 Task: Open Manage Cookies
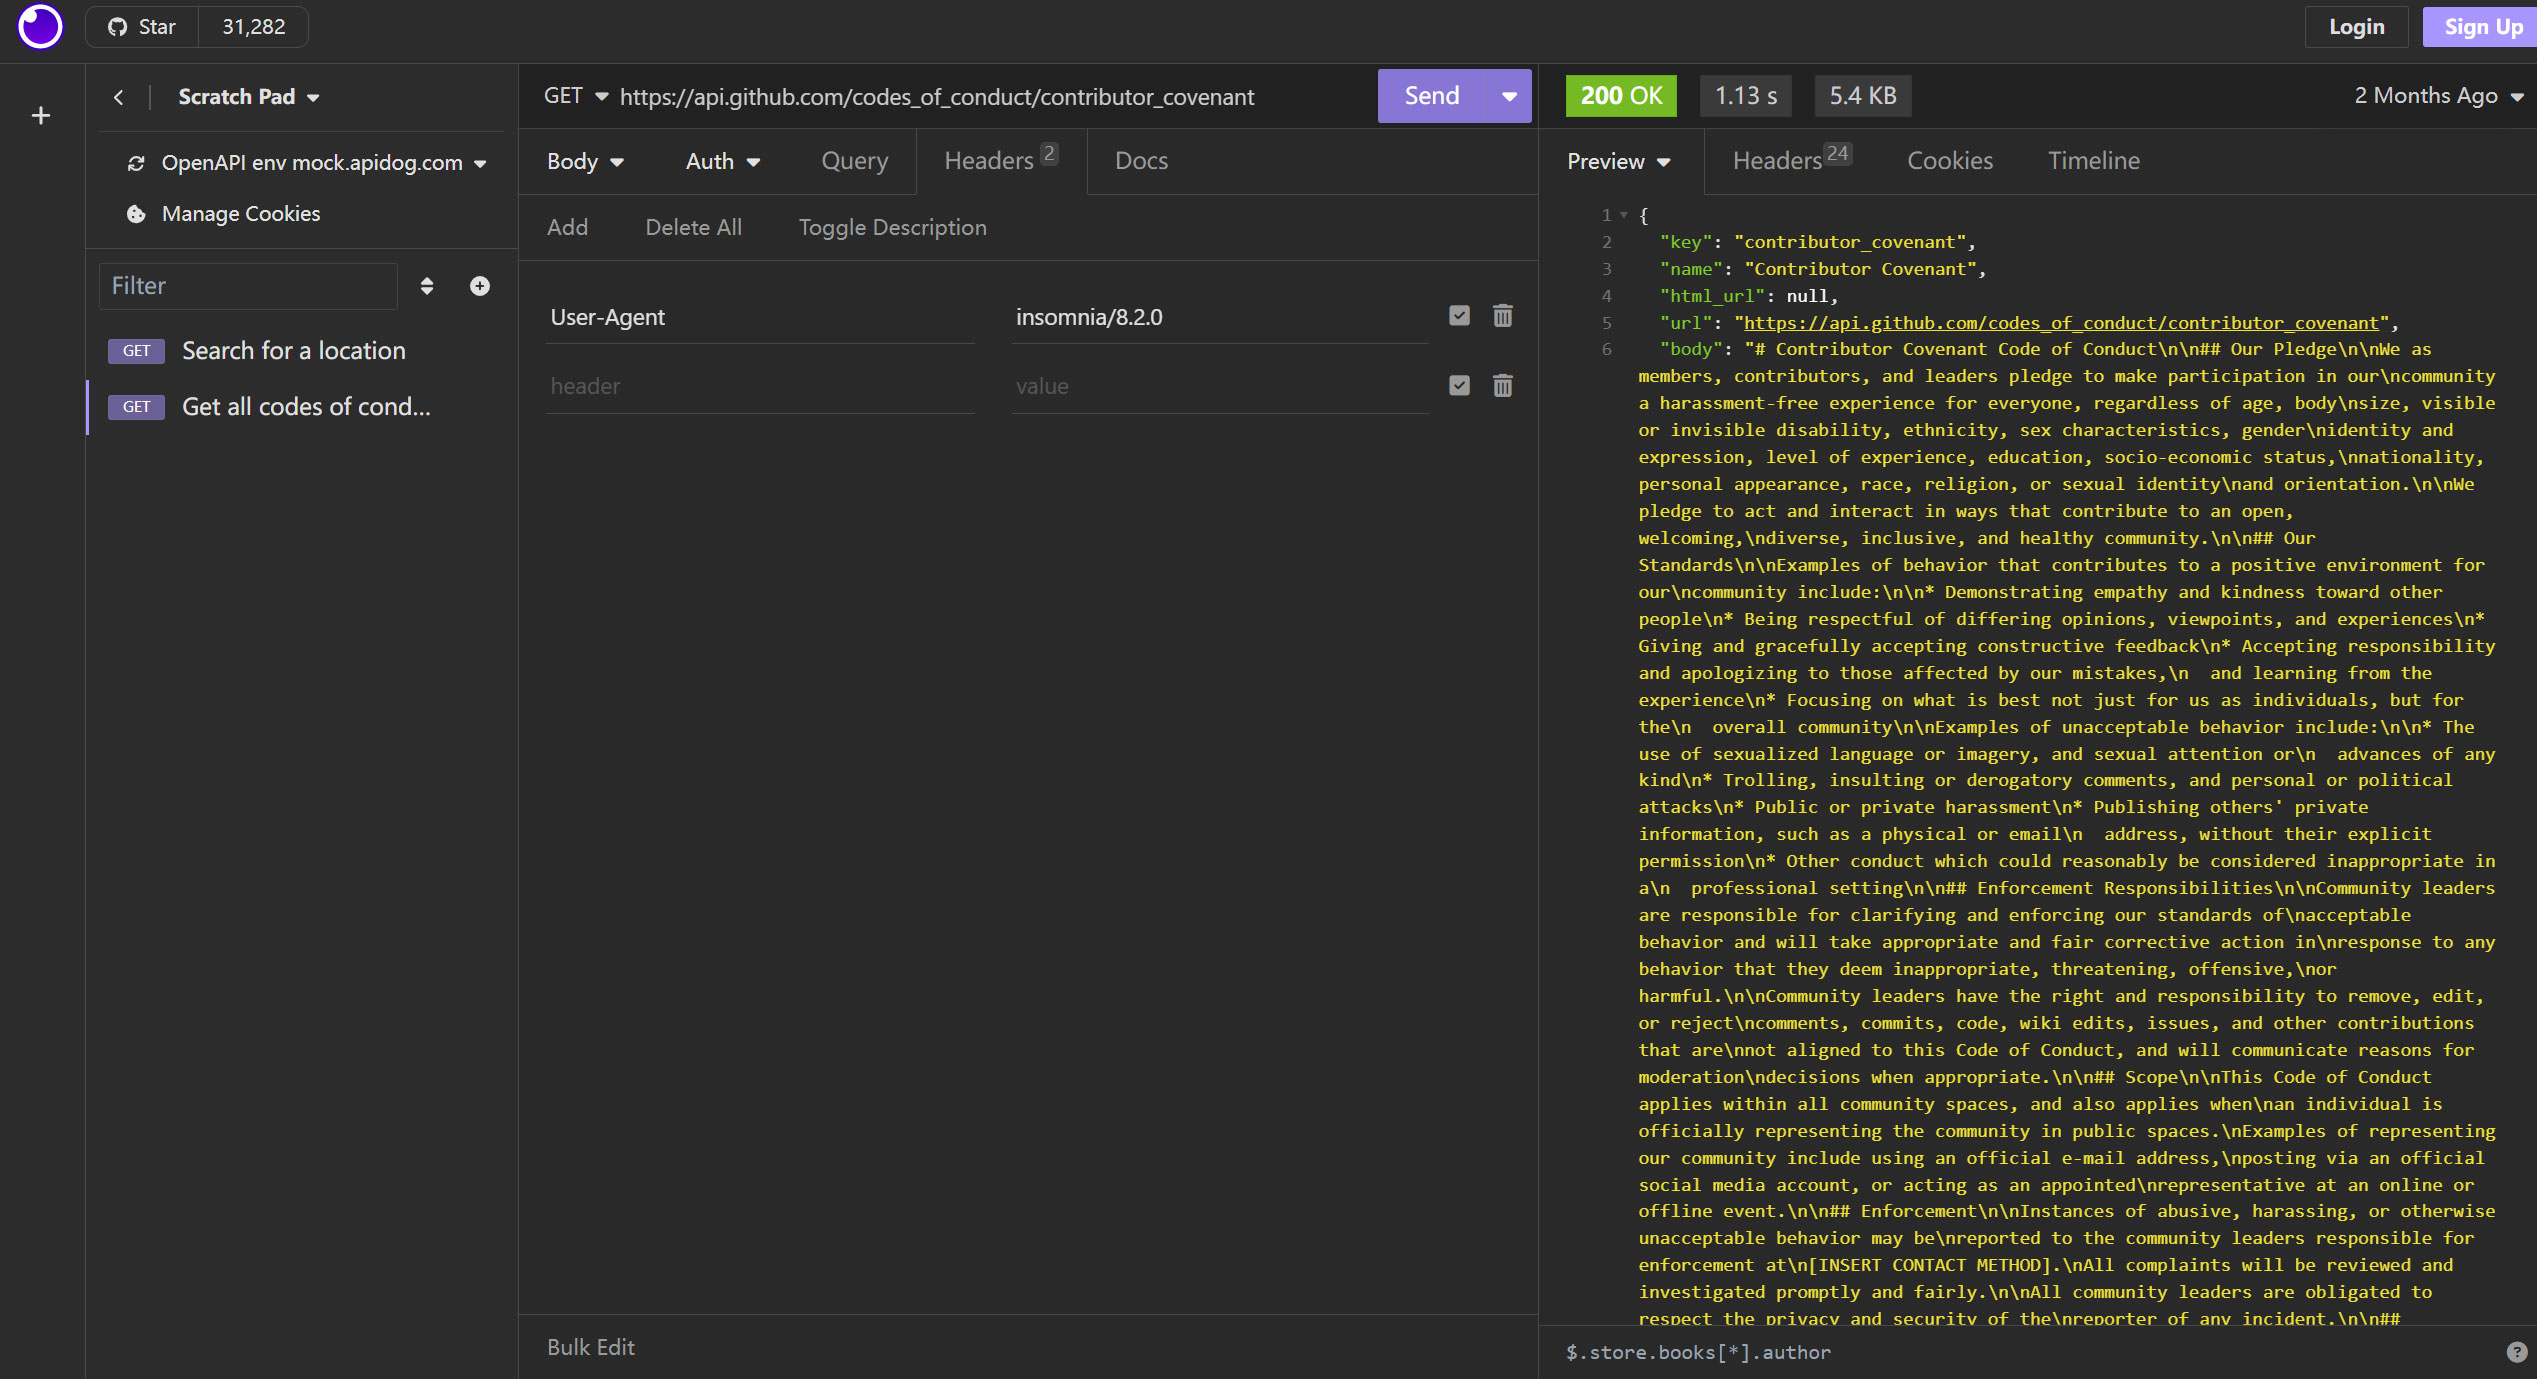coord(241,214)
